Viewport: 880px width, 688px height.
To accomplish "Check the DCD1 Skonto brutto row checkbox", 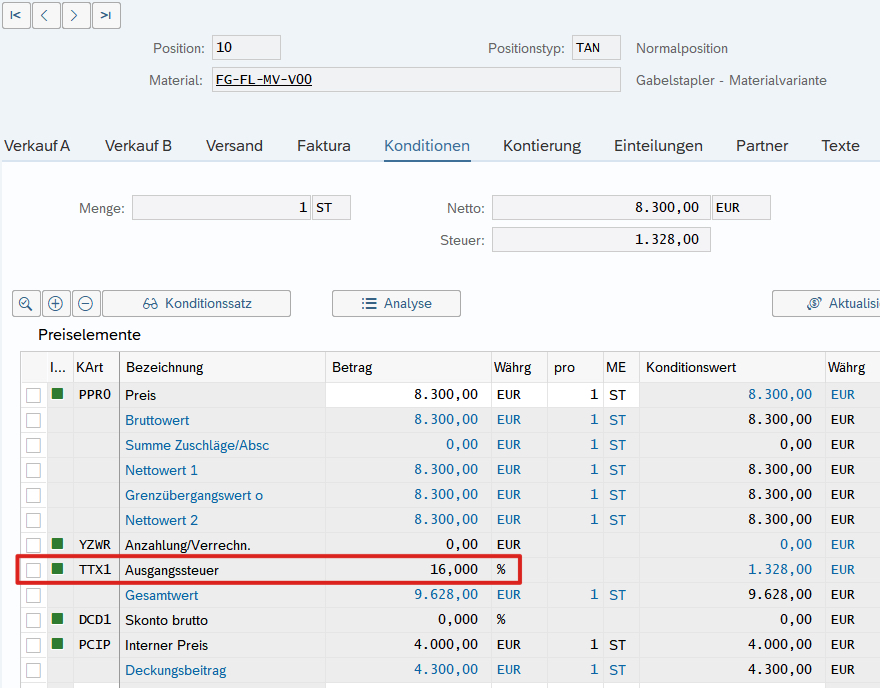I will (x=34, y=620).
